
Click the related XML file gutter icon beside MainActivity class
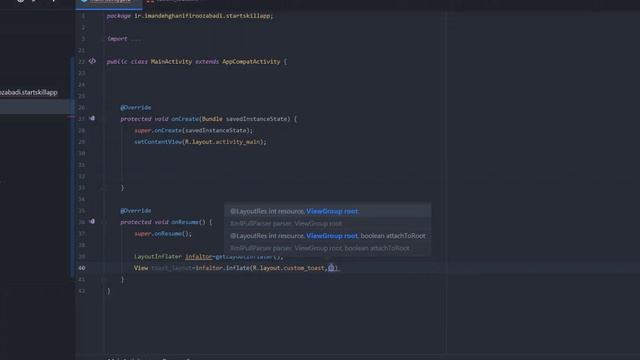pos(92,61)
